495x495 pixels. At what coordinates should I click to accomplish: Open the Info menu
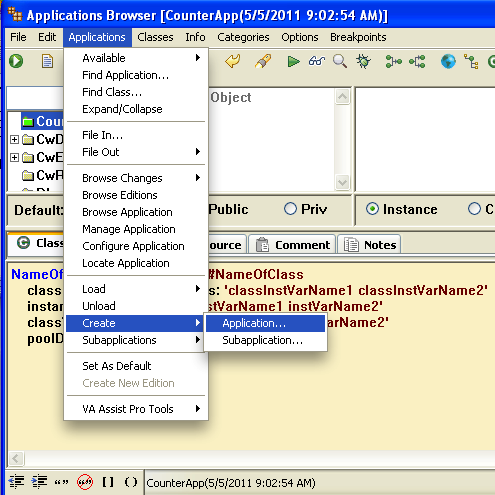tap(195, 37)
